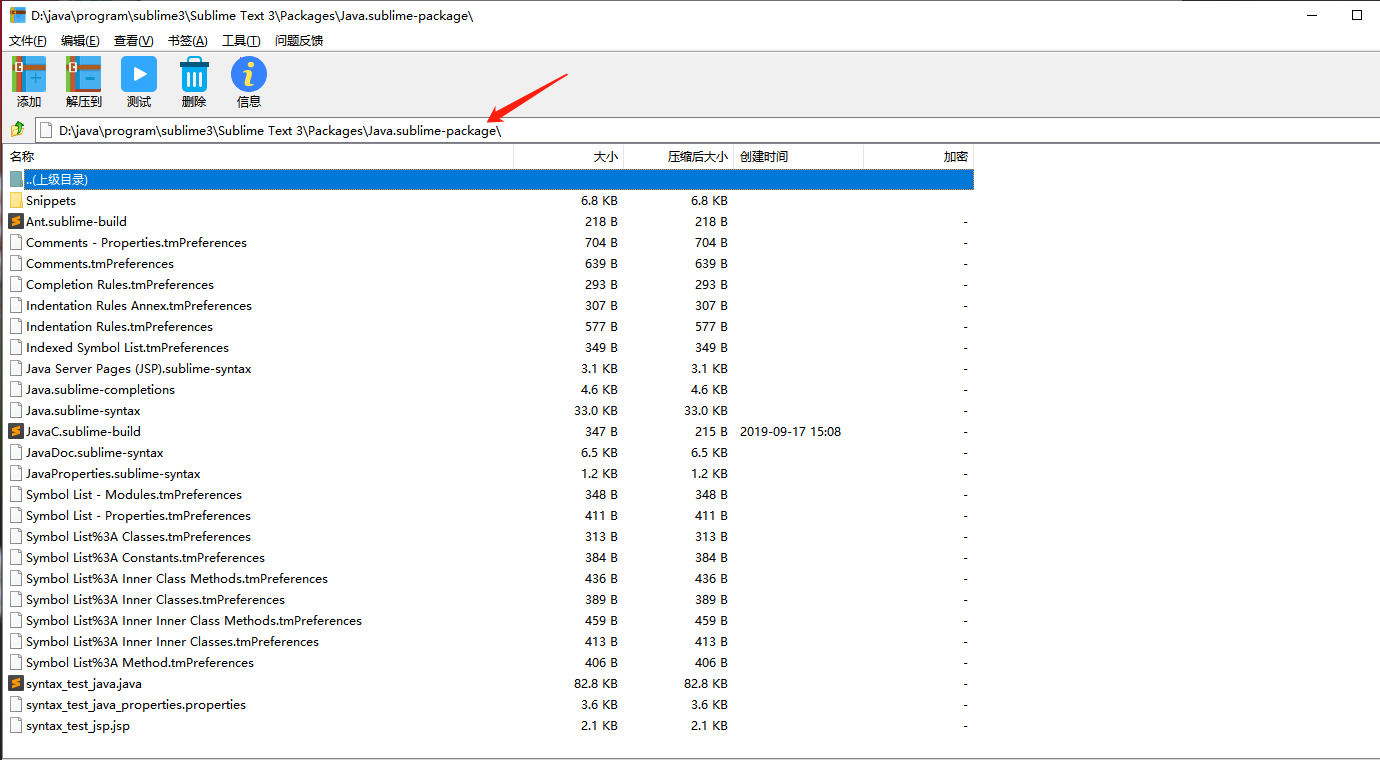
Task: Click the file icon of JavaProperties.sublime-syntax
Action: point(16,474)
